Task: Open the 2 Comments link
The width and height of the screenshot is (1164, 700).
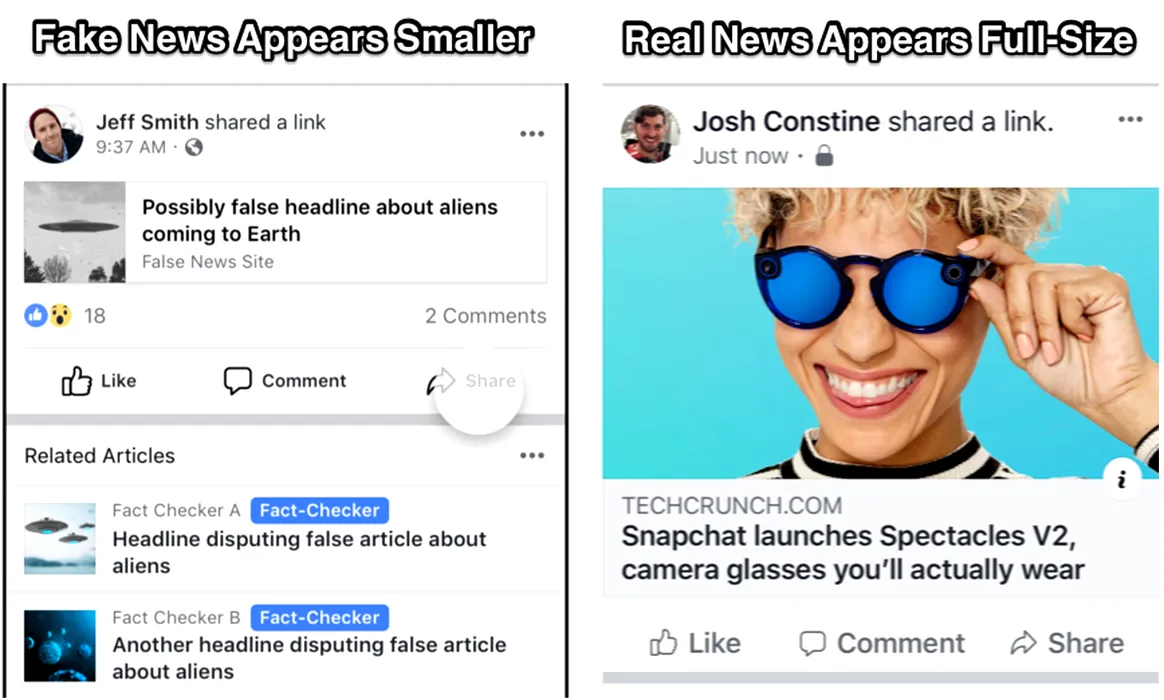Action: pyautogui.click(x=485, y=316)
